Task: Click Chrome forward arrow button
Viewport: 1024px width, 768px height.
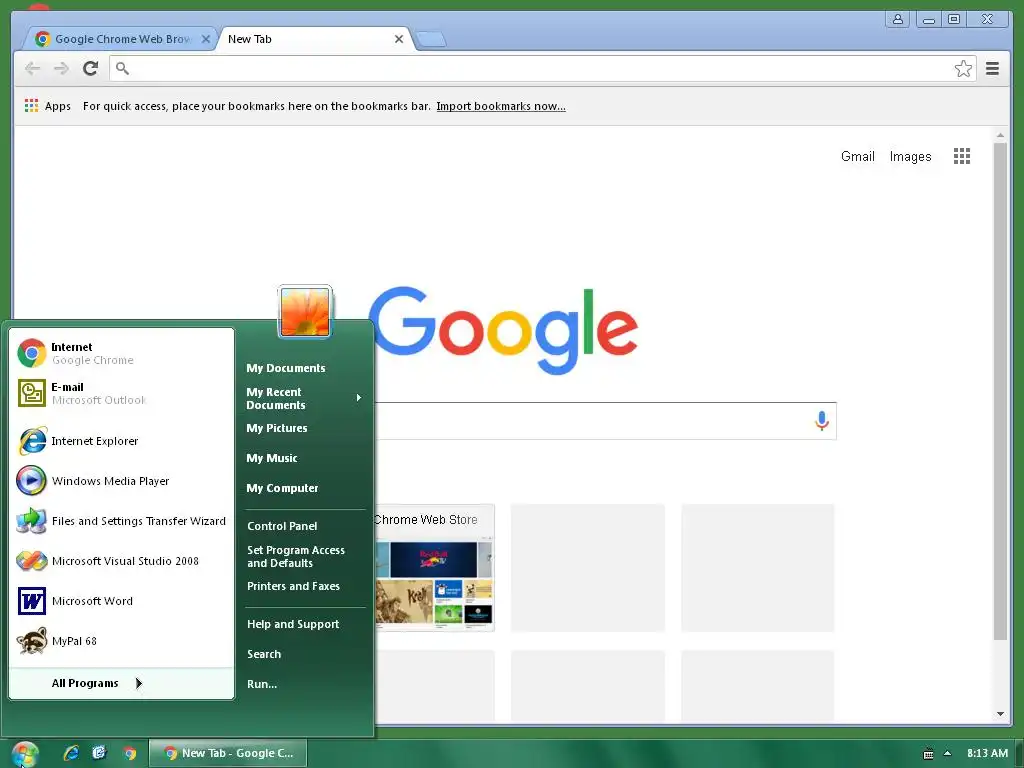Action: 61,69
